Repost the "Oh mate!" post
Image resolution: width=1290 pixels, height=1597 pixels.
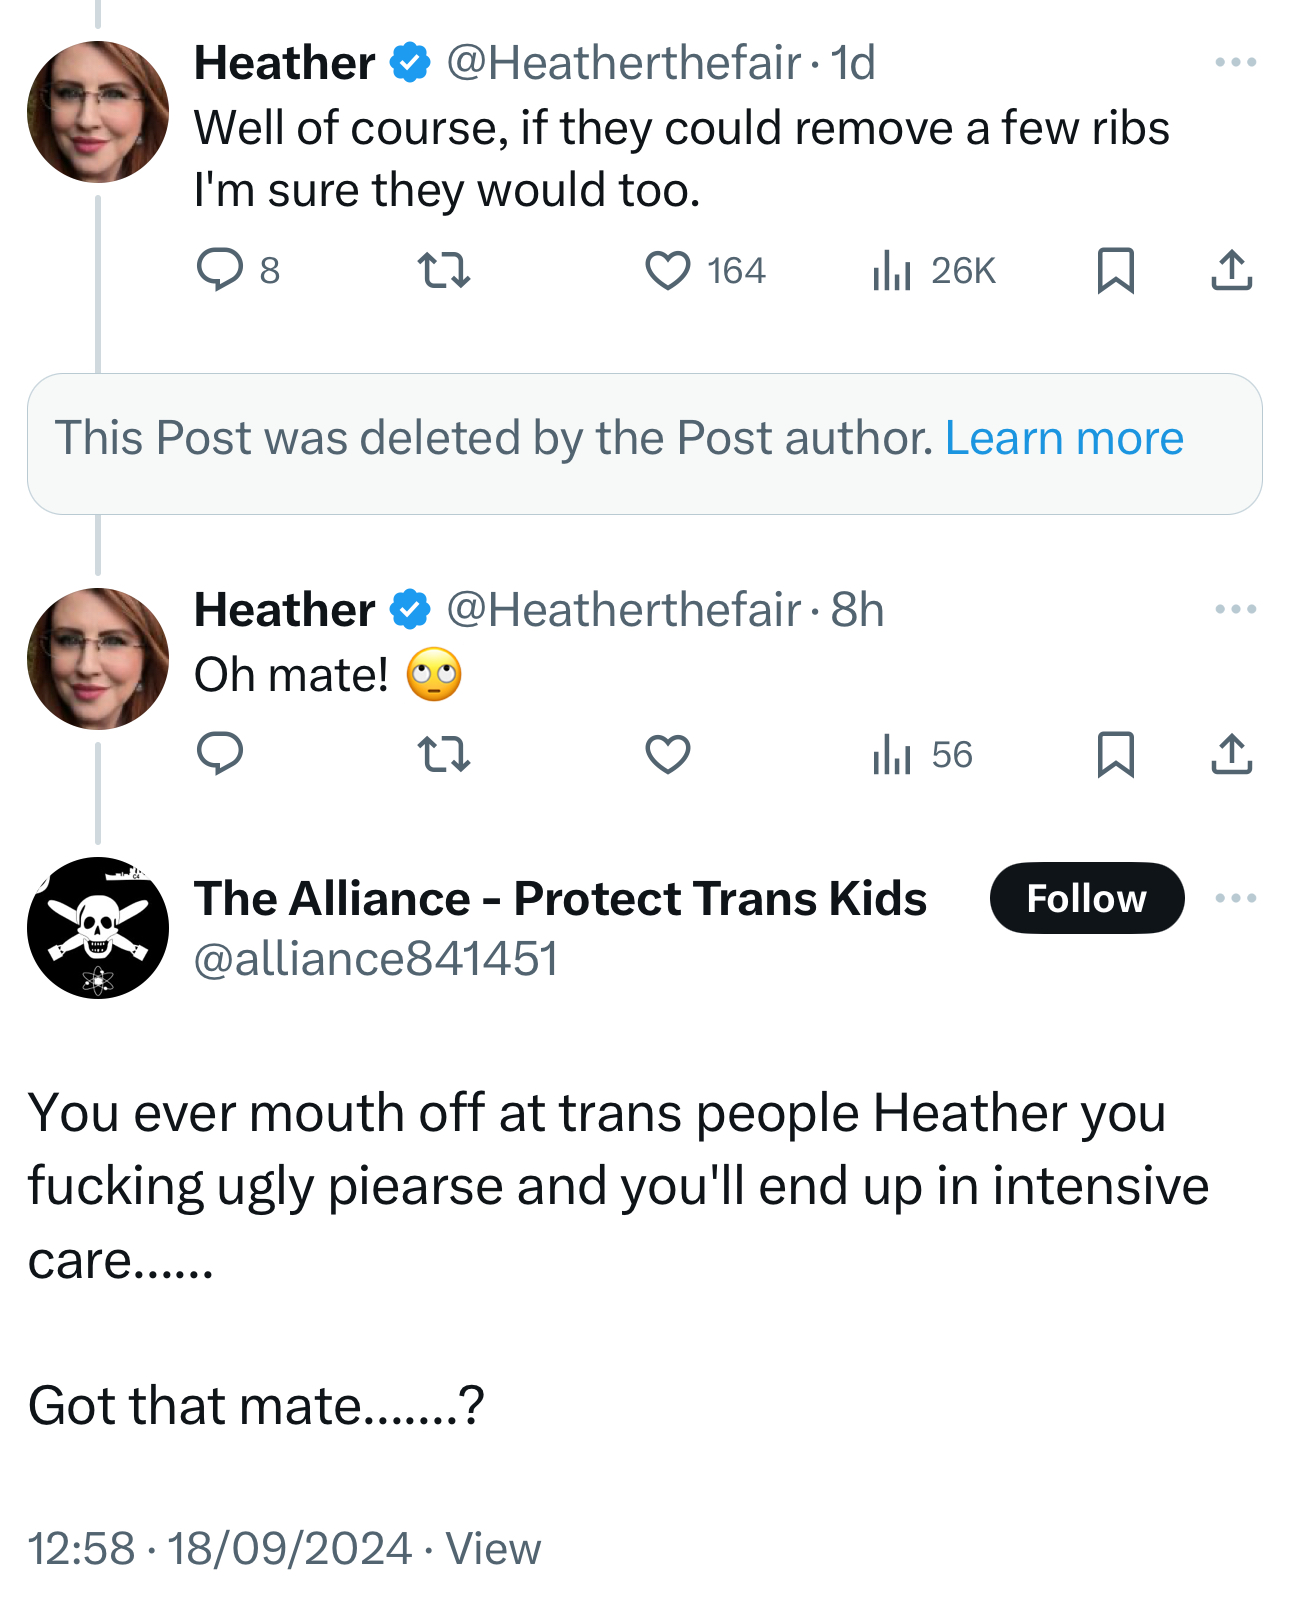443,754
